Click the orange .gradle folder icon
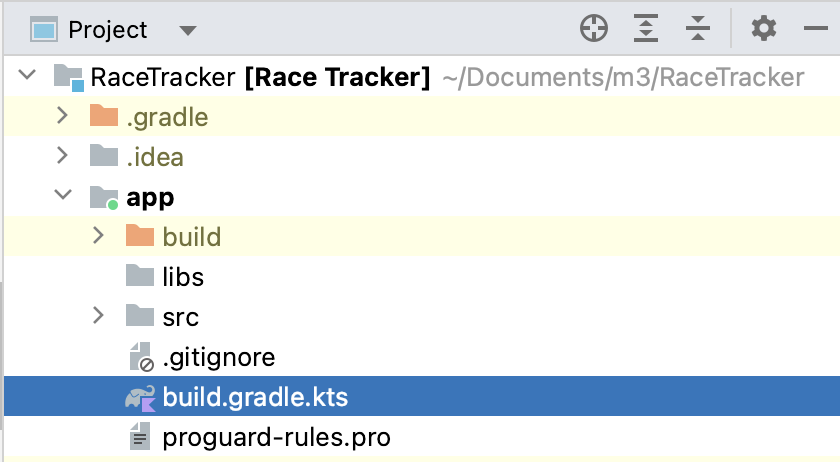The height and width of the screenshot is (462, 840). [104, 117]
